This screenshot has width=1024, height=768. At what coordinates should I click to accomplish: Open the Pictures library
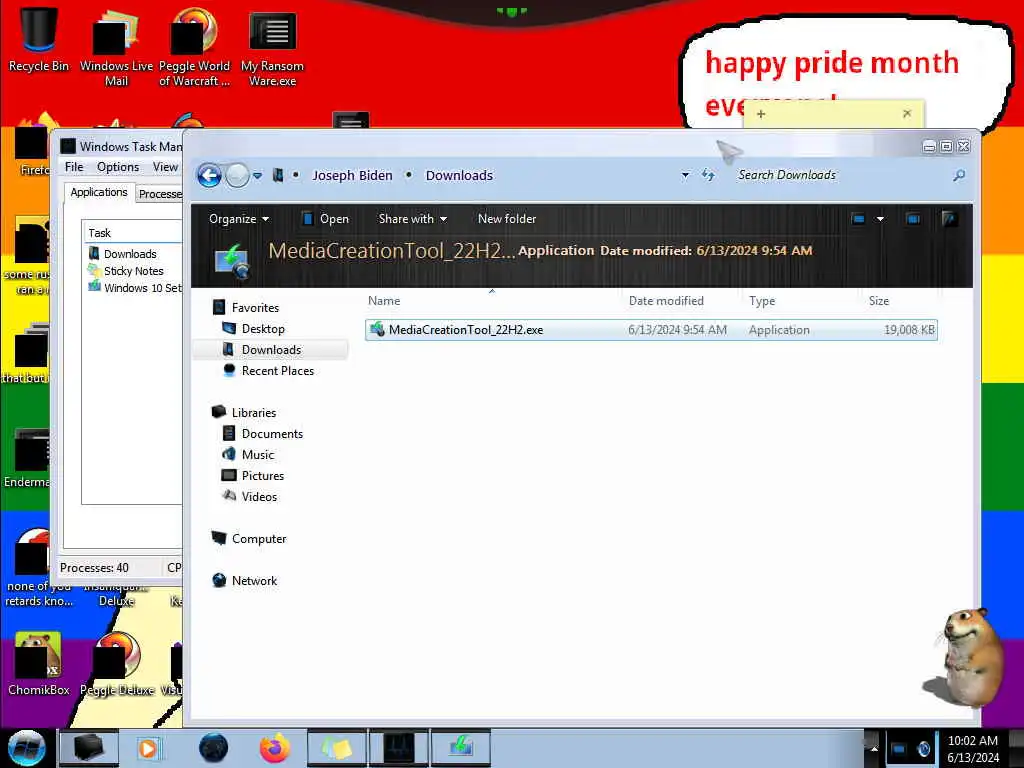click(x=253, y=475)
